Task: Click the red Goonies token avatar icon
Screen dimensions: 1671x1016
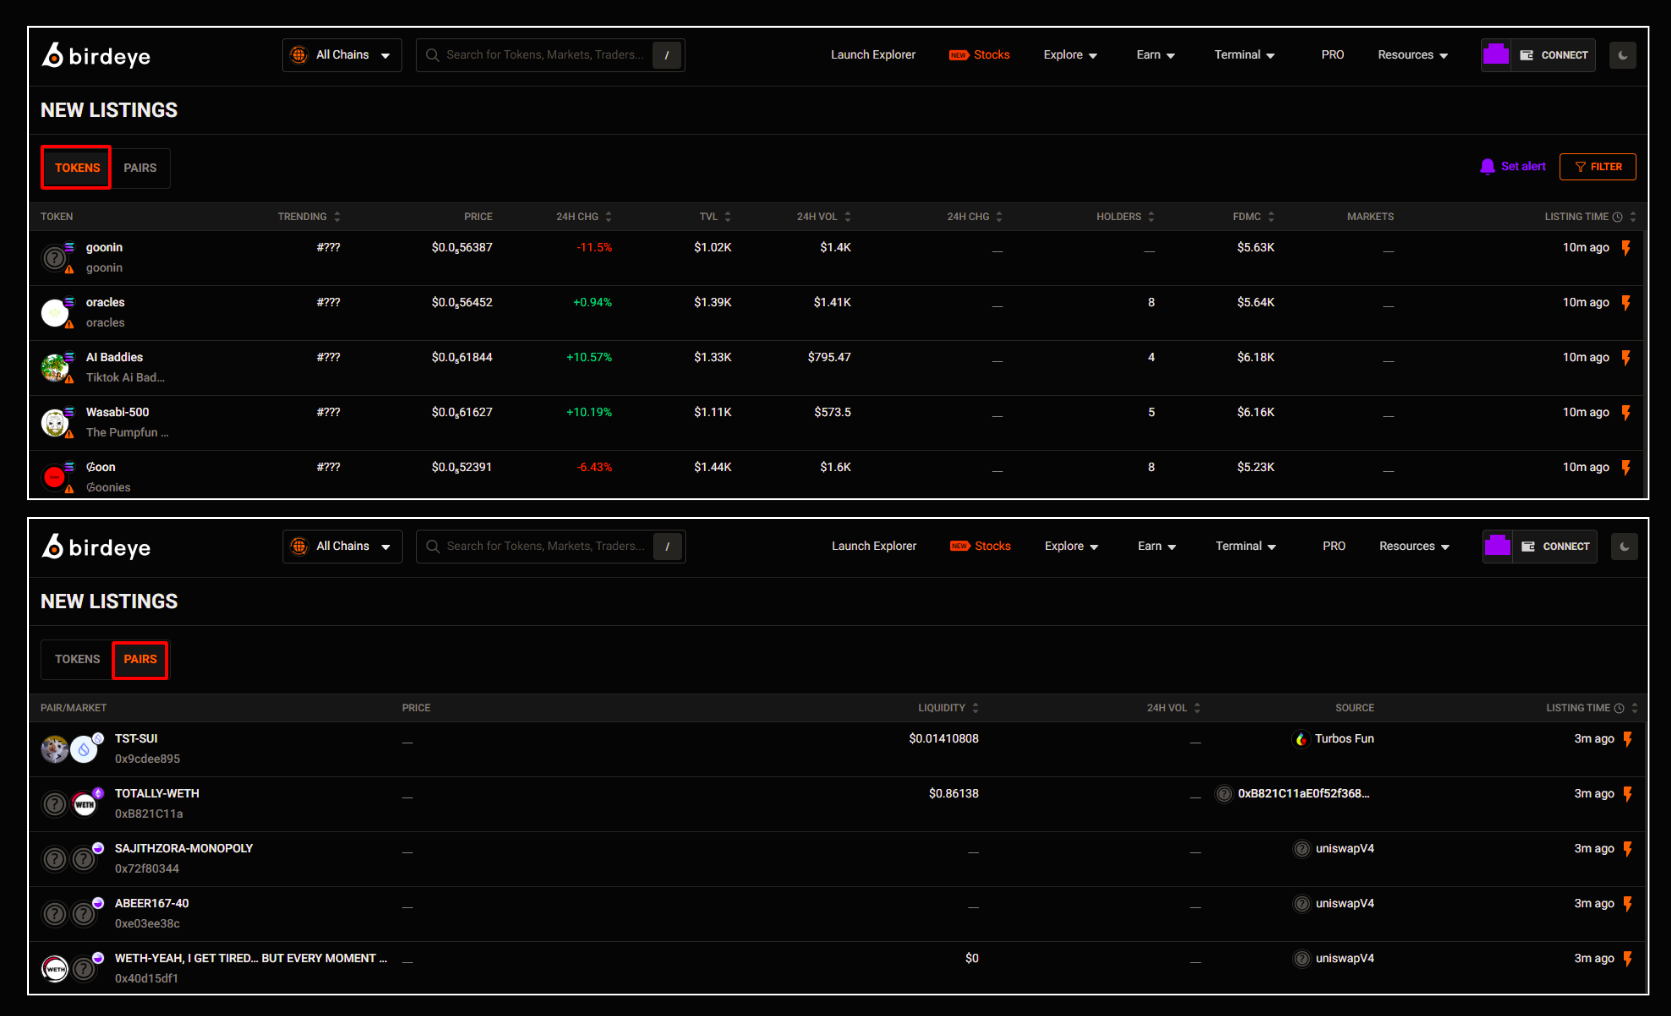Action: click(56, 478)
